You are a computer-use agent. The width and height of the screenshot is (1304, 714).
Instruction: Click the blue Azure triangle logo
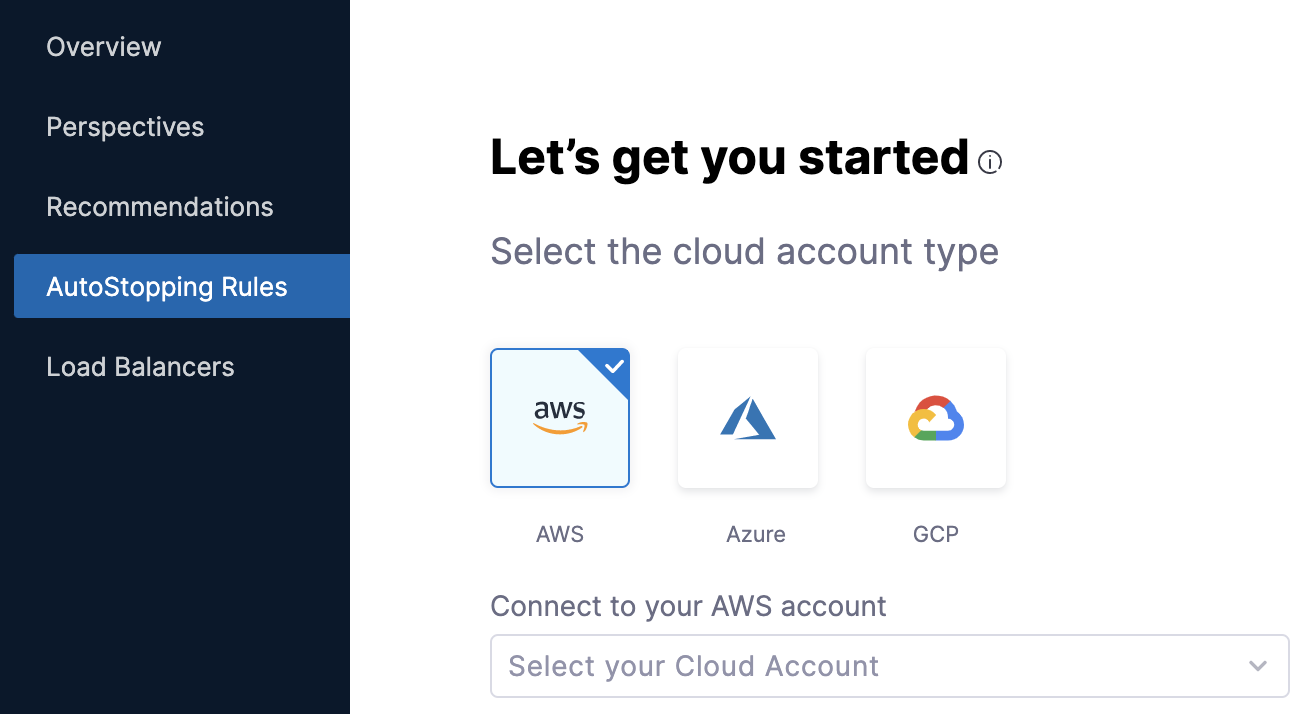(748, 418)
